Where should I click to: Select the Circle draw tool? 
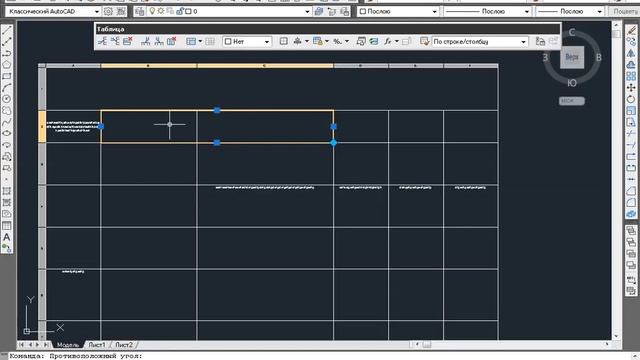(7, 99)
